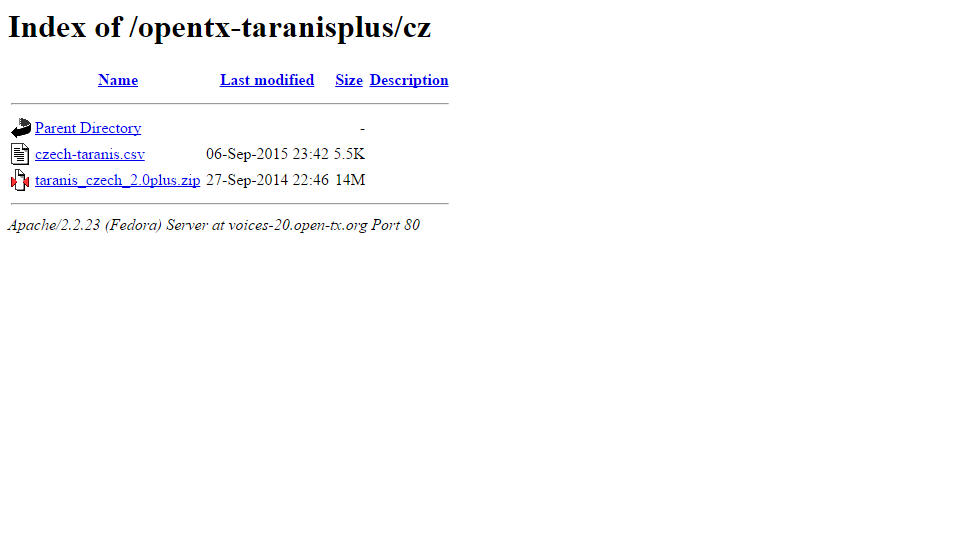Image resolution: width=960 pixels, height=540 pixels.
Task: Click the horizontal rule below column headers
Action: (230, 103)
